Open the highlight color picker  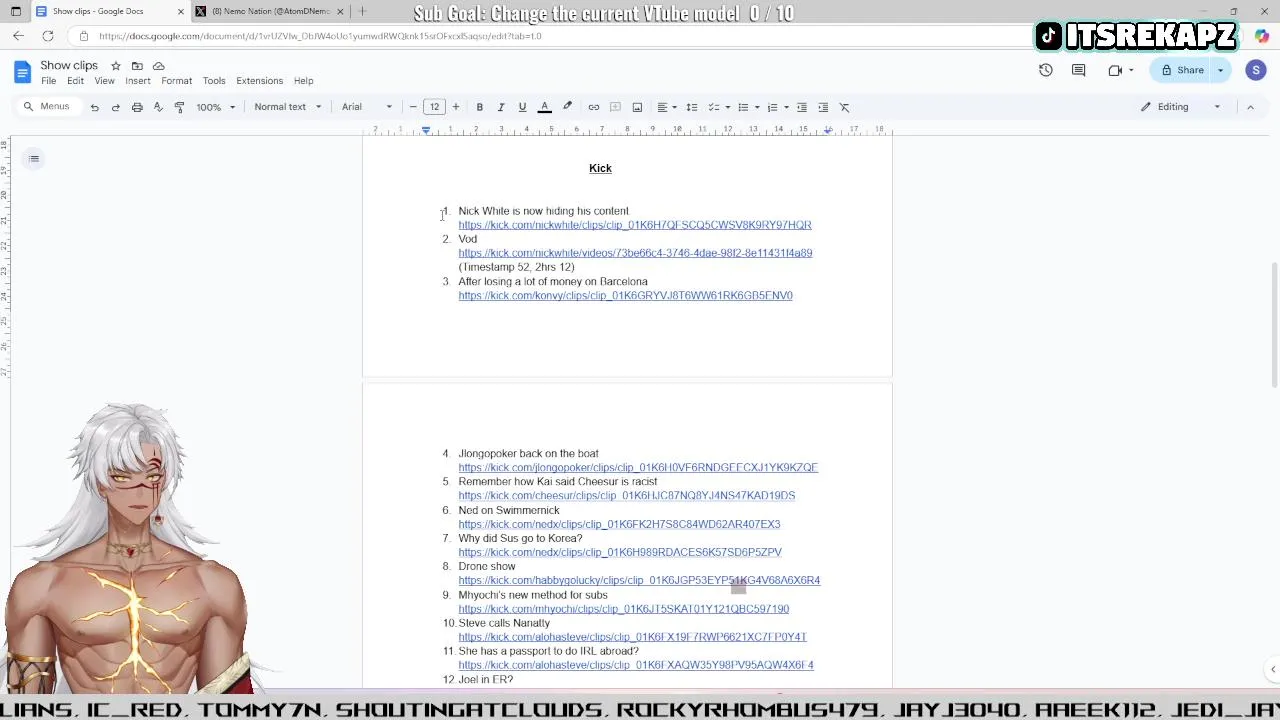pyautogui.click(x=567, y=107)
